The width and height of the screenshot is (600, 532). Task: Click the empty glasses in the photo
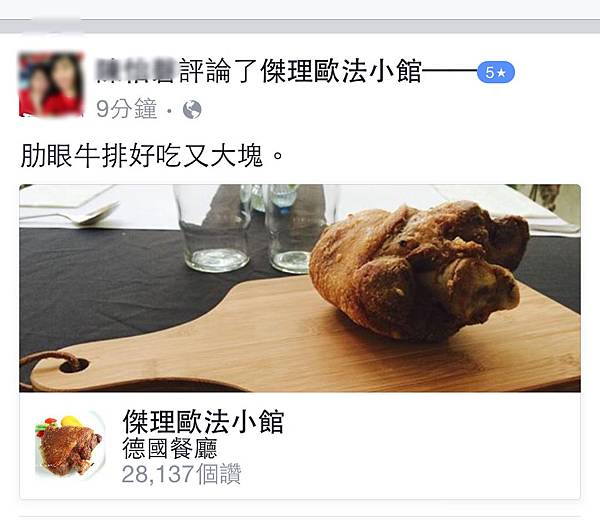coord(252,228)
